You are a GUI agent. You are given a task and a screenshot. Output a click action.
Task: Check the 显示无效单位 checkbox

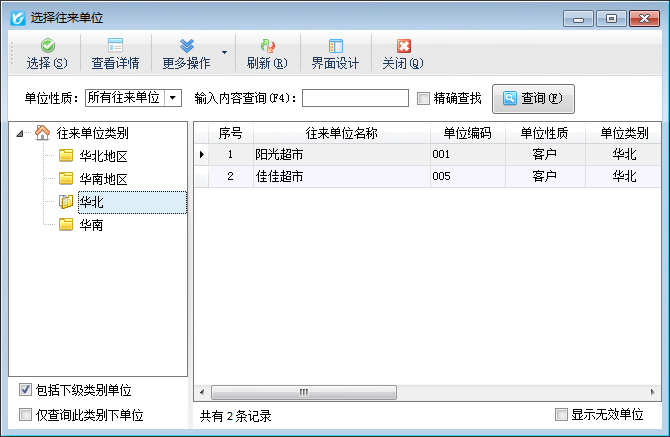tap(561, 414)
